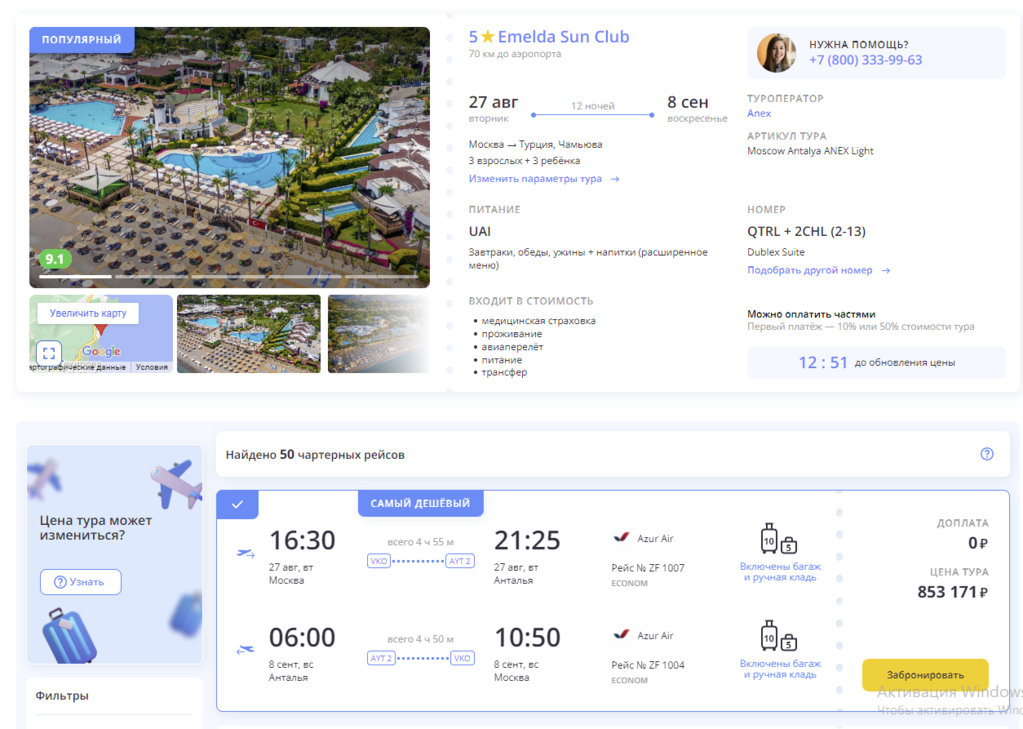Viewport: 1023px width, 729px height.
Task: Click the 'Самый дешёвый' flight label
Action: [420, 503]
